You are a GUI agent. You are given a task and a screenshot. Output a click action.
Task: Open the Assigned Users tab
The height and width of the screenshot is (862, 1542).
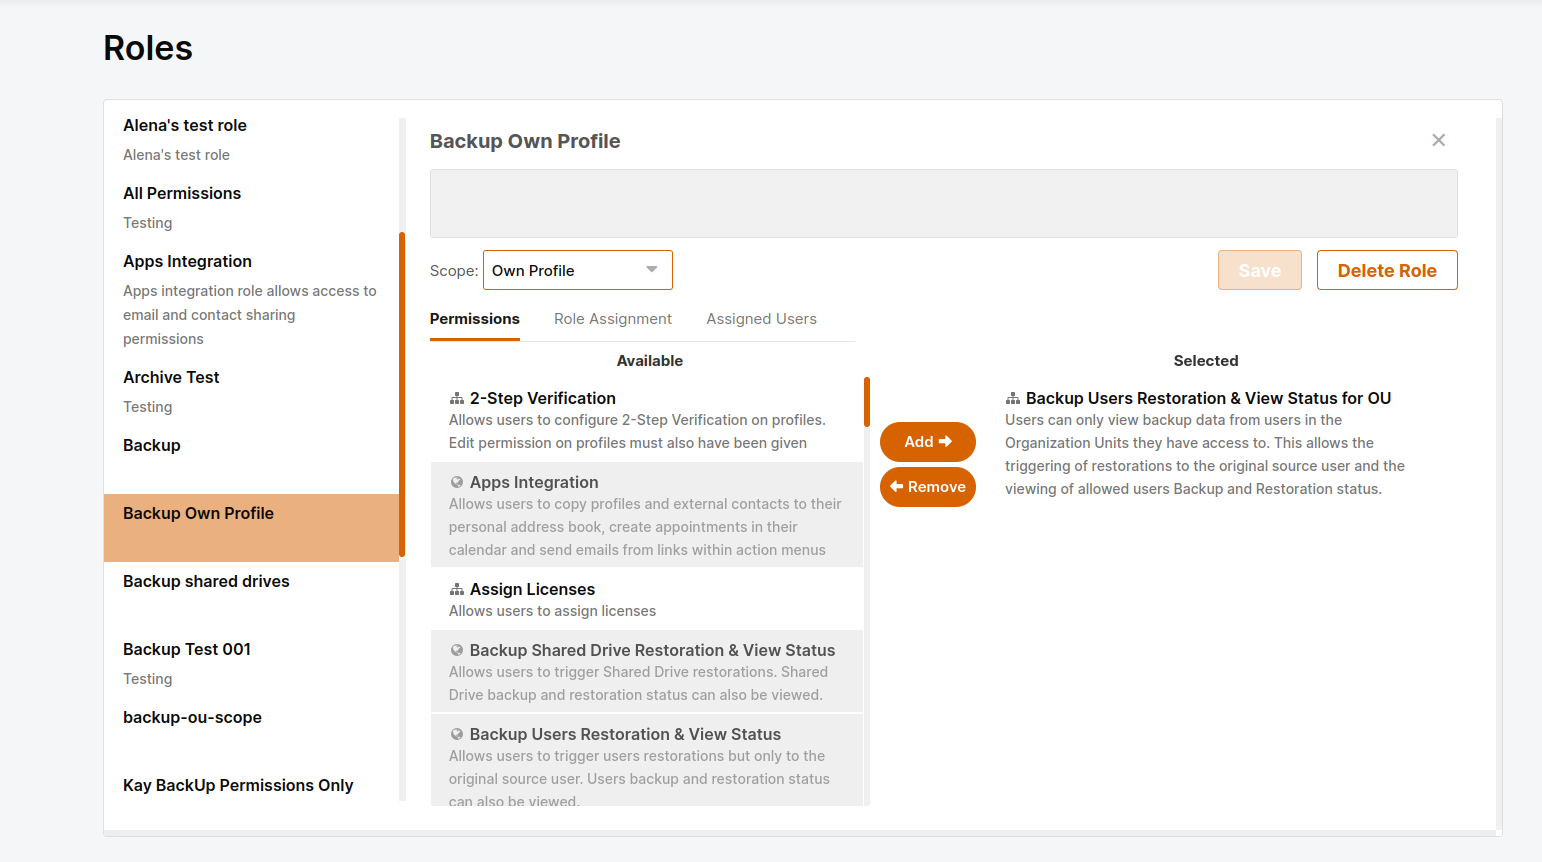coord(761,319)
